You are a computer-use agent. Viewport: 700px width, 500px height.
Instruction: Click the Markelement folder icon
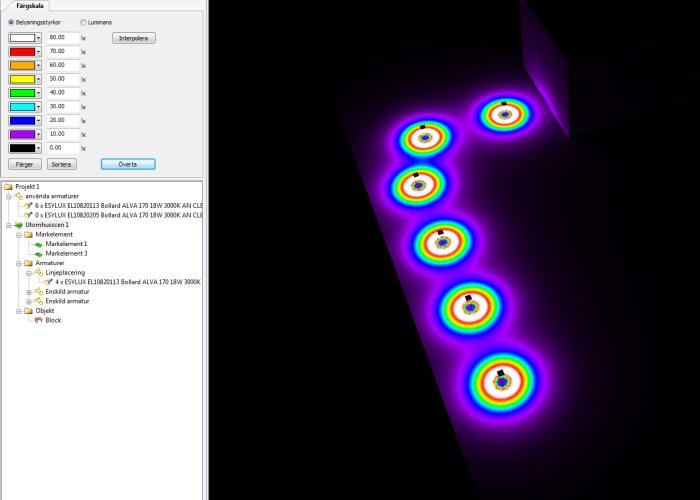[x=29, y=234]
